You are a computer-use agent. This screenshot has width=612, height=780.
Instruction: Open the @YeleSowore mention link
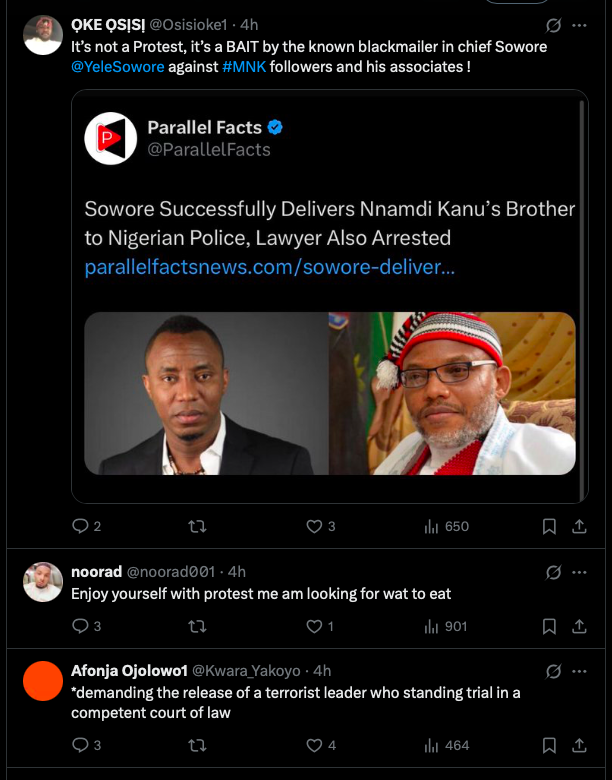pyautogui.click(x=109, y=66)
